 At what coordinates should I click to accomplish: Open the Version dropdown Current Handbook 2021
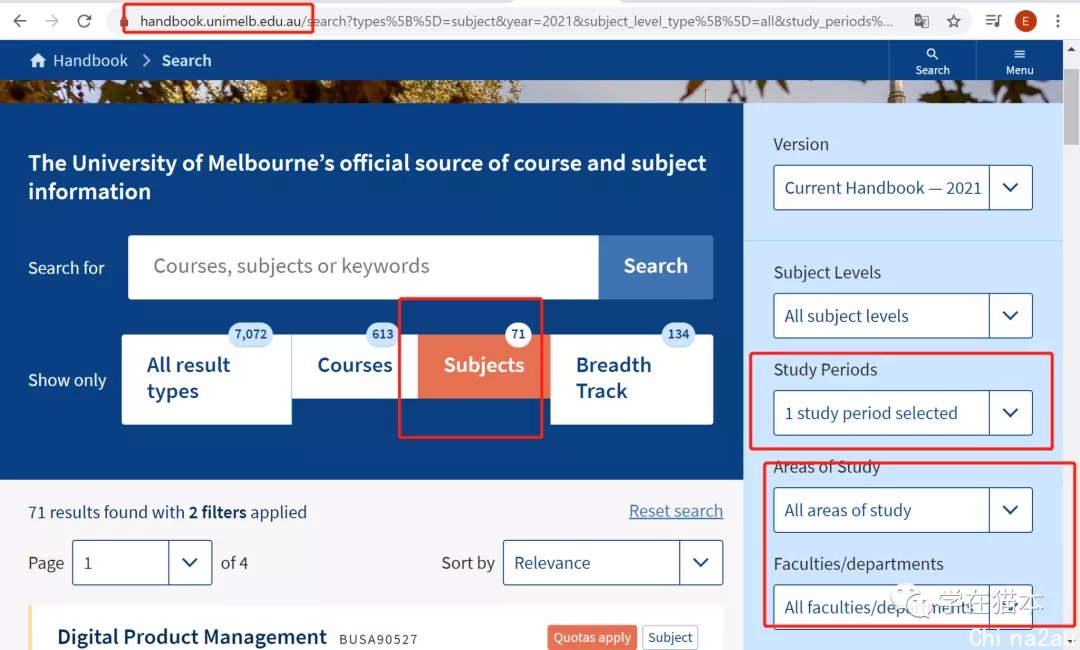coord(902,187)
